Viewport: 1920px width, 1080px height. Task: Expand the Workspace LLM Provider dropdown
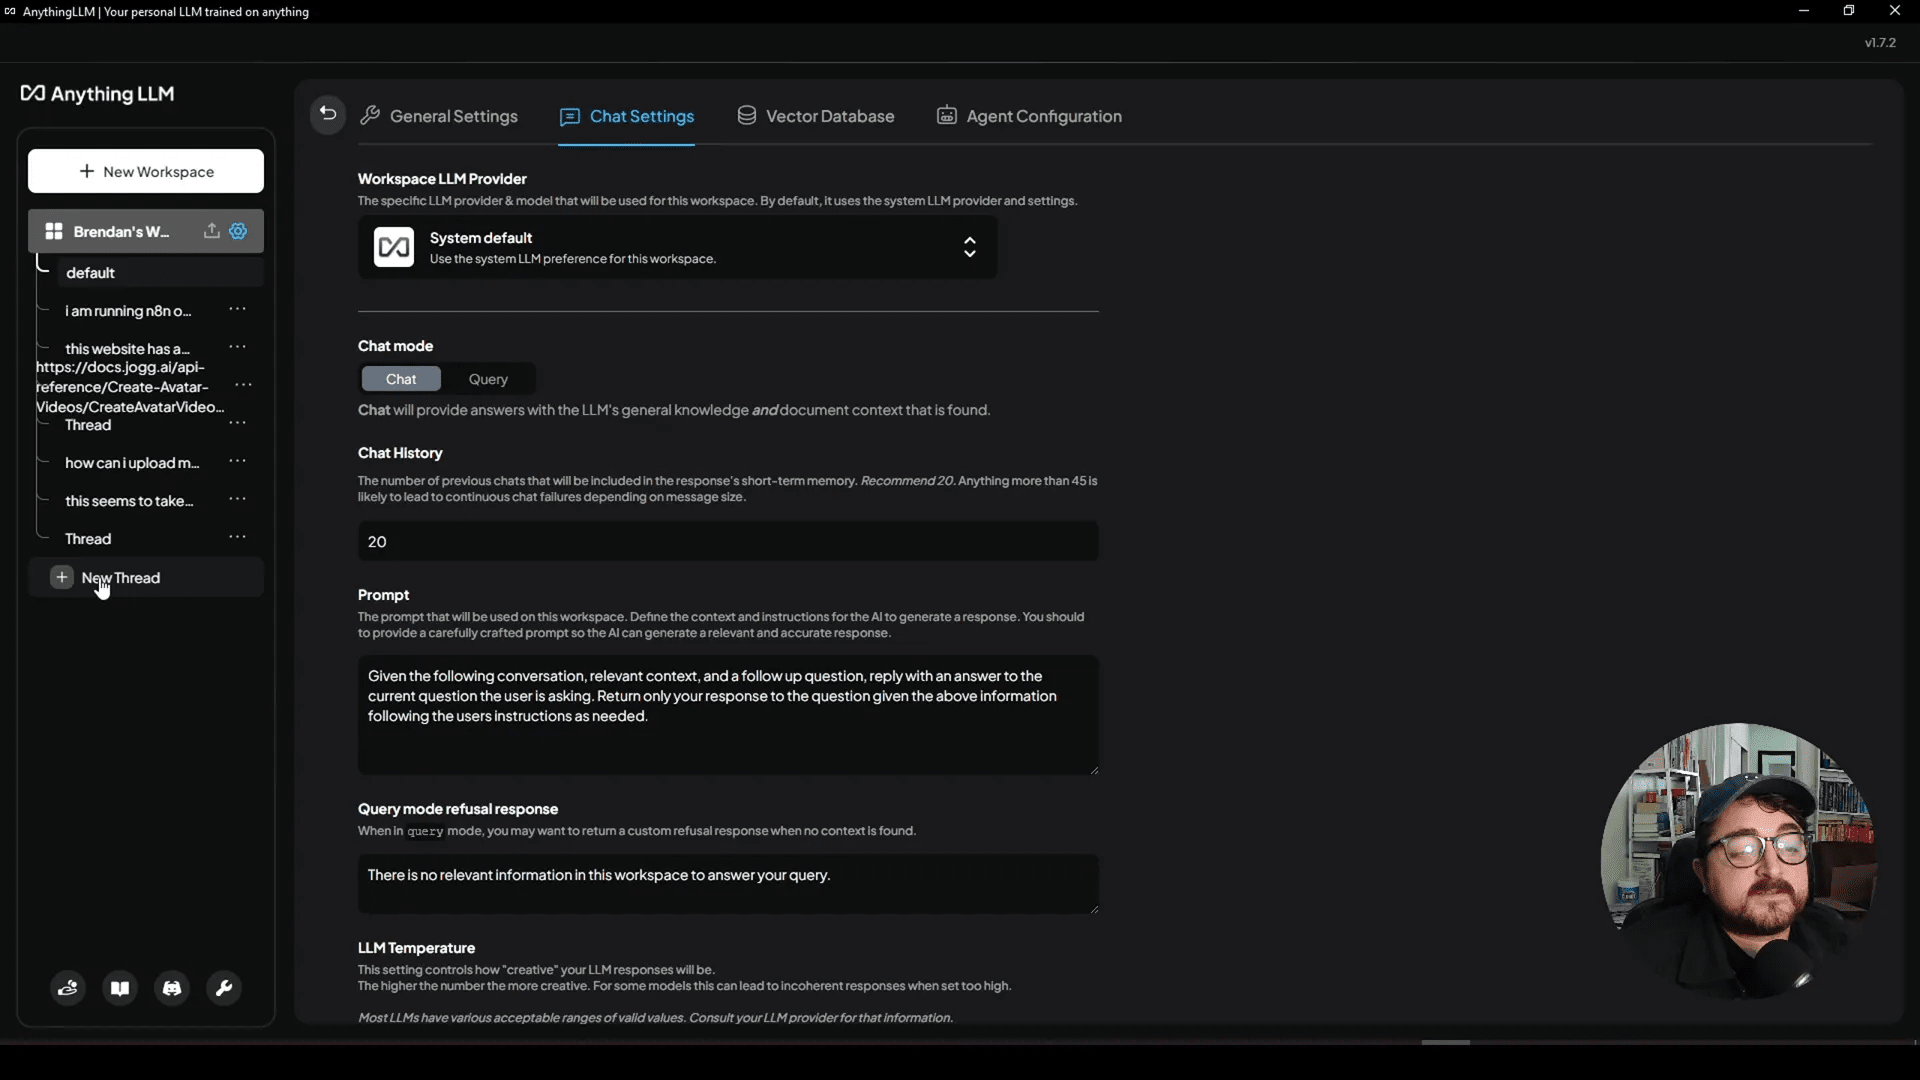point(677,247)
